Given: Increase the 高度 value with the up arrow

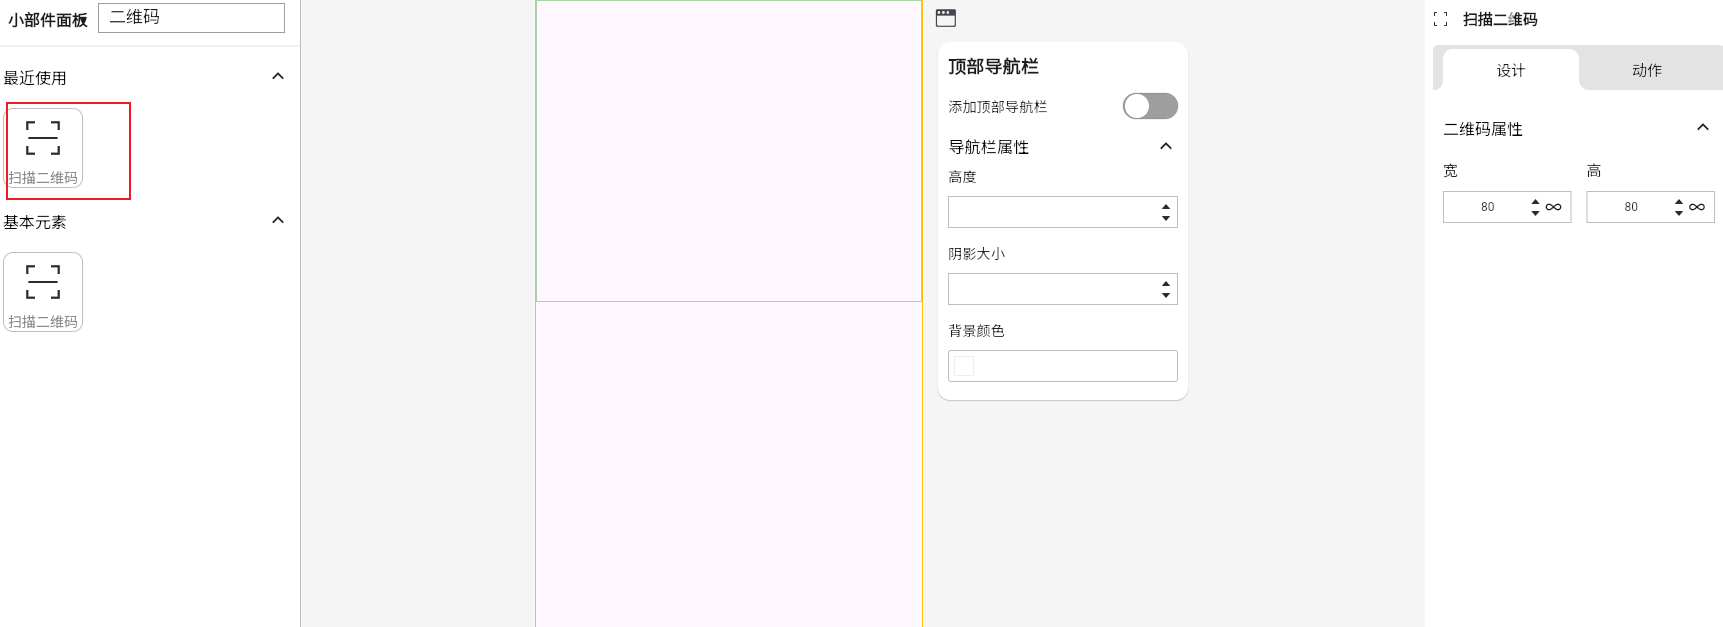Looking at the screenshot, I should [1166, 207].
